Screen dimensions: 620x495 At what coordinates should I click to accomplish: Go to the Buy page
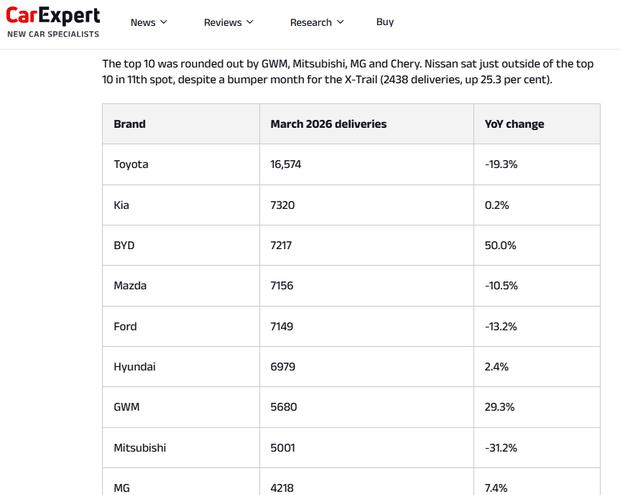385,22
